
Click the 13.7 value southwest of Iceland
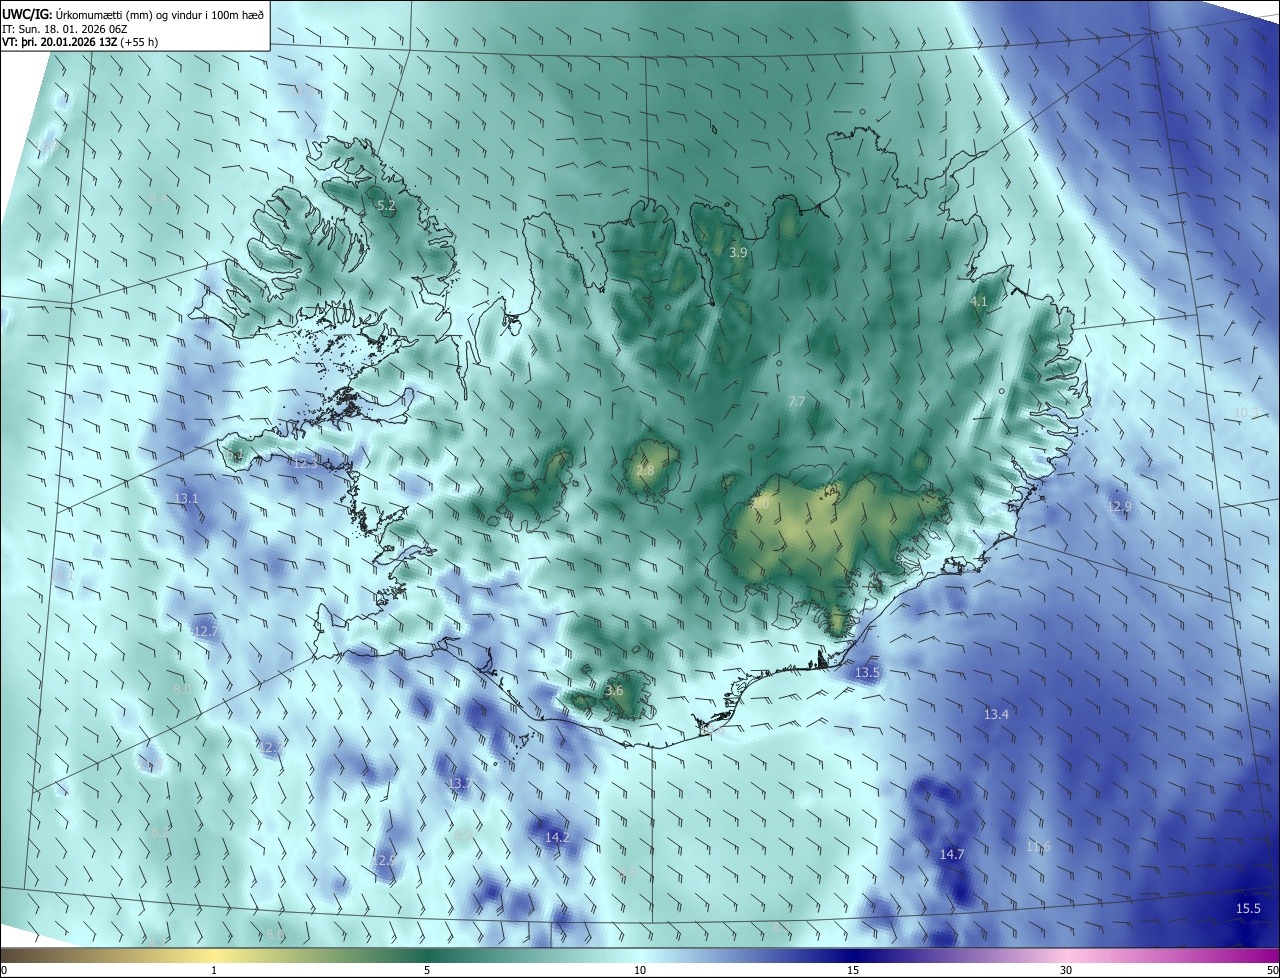coord(458,783)
